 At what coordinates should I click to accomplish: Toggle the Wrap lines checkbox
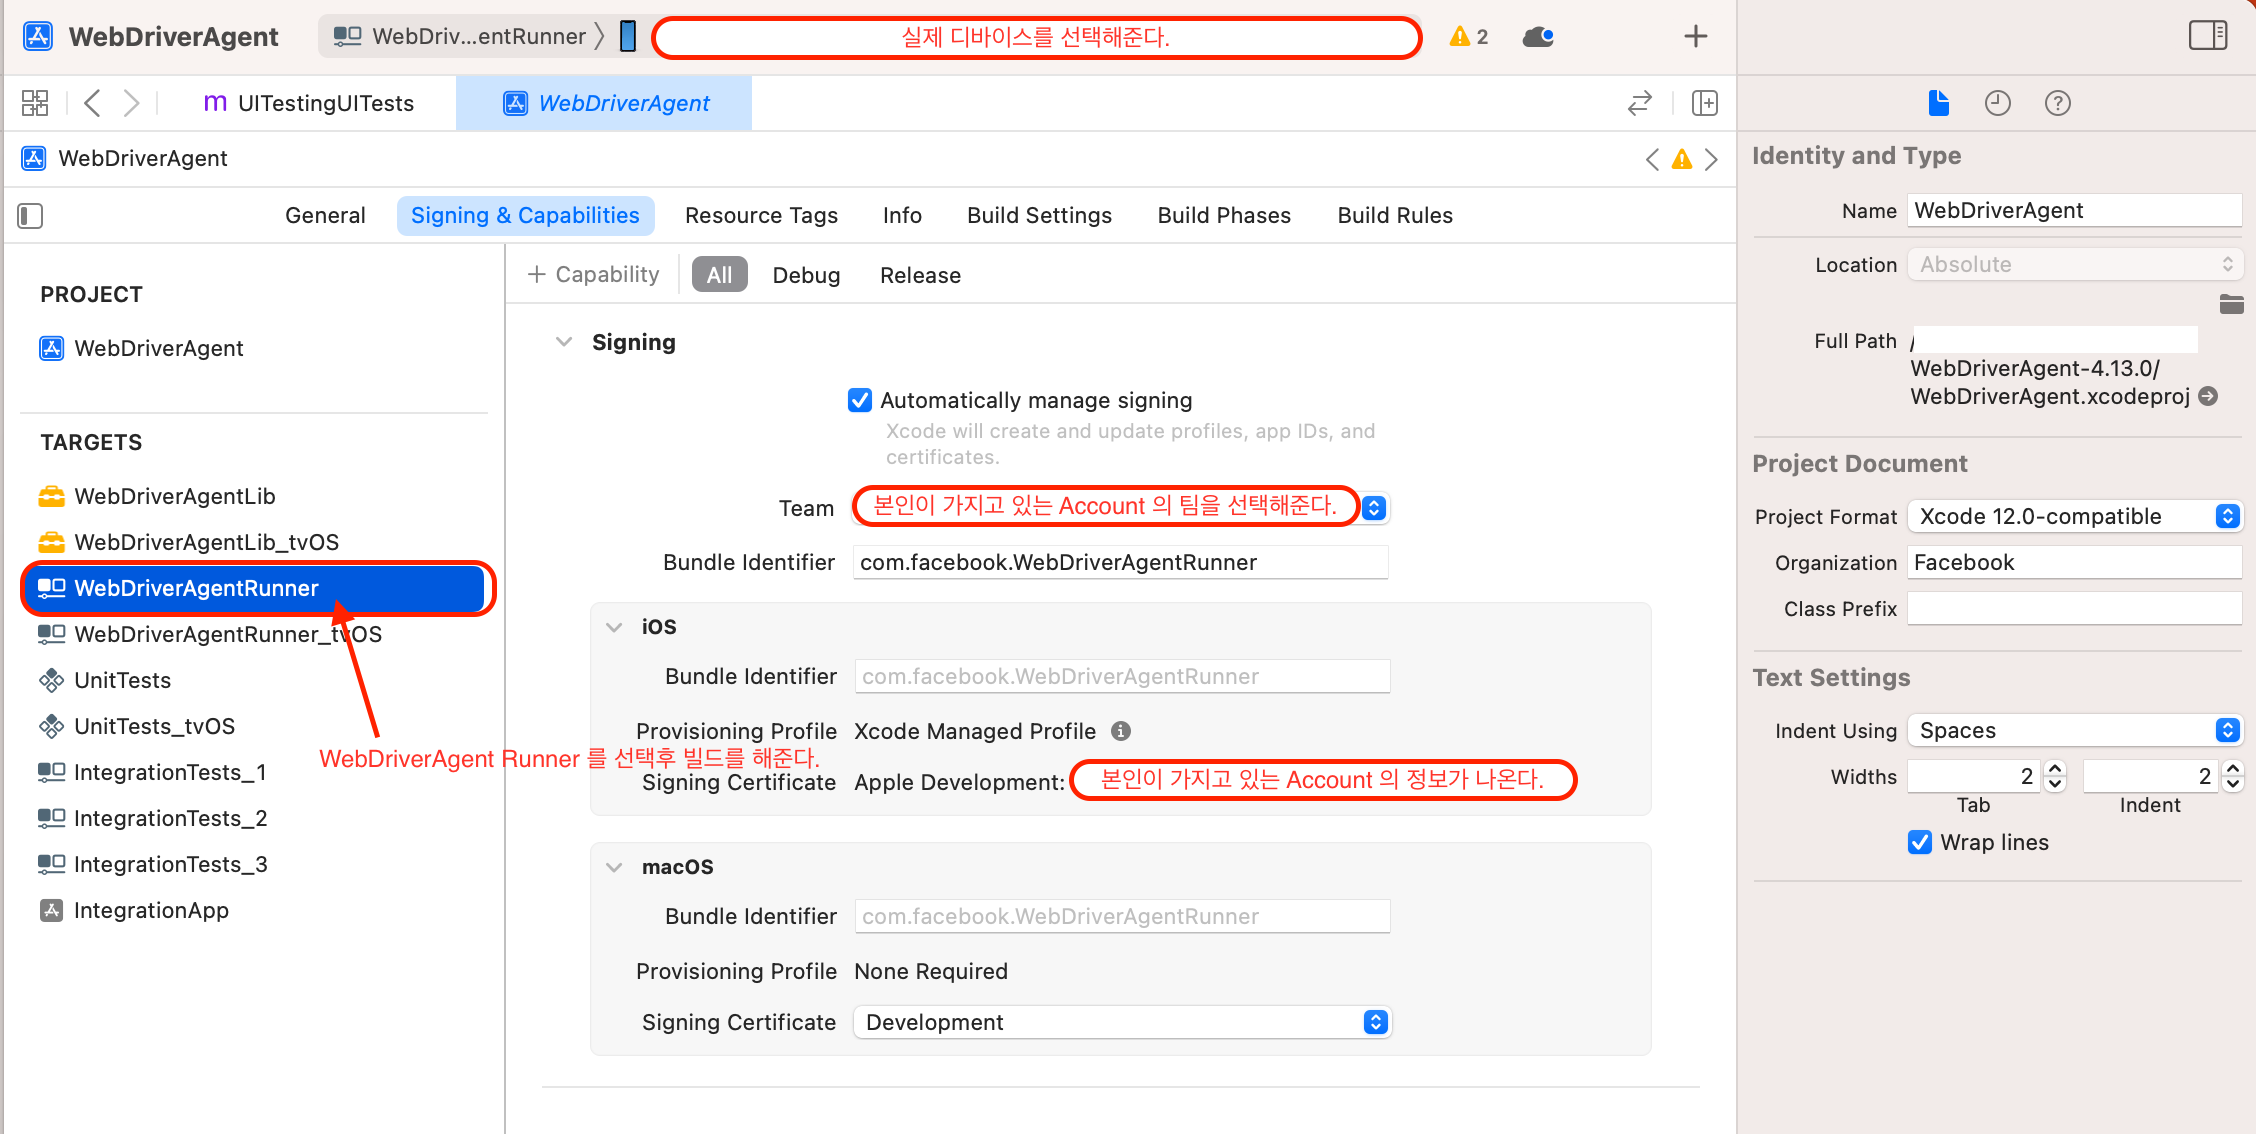click(1920, 842)
